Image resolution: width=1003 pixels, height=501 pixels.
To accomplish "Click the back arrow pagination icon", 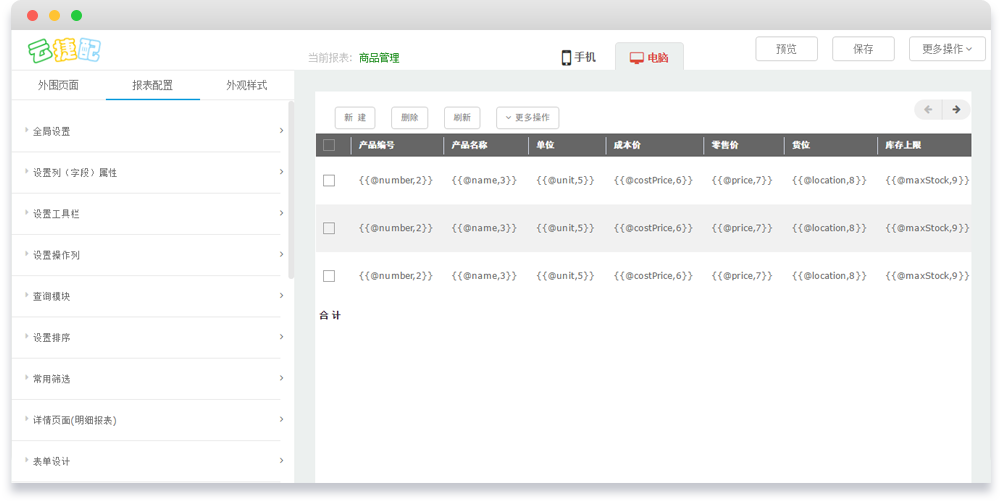I will [x=928, y=110].
